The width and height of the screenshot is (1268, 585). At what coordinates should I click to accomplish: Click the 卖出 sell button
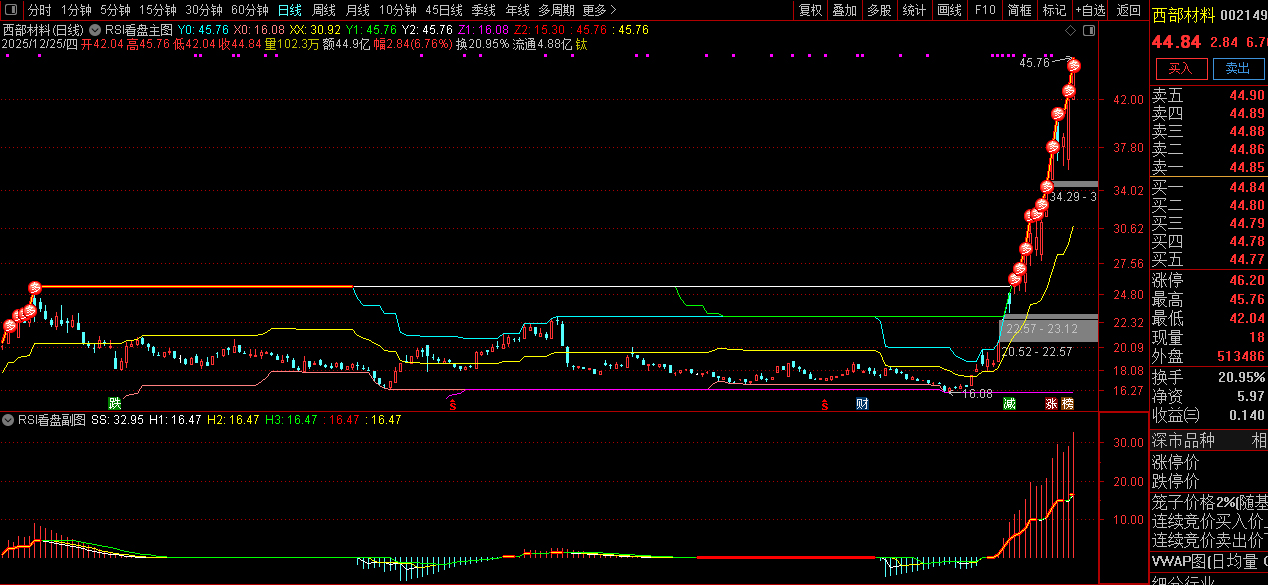(1237, 69)
